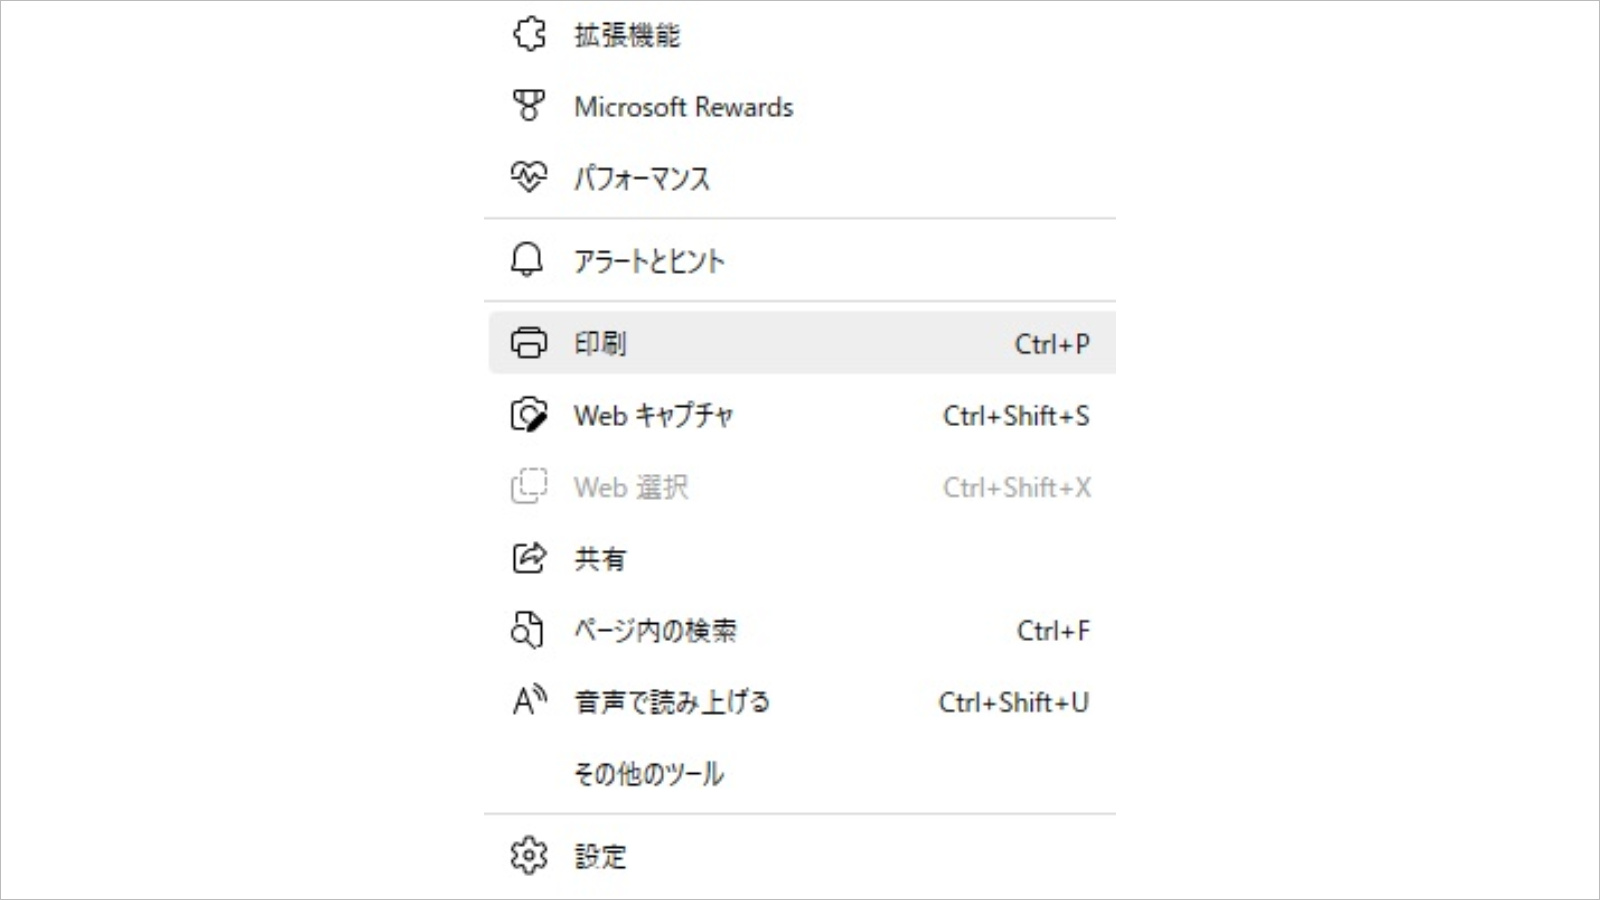Image resolution: width=1600 pixels, height=900 pixels.
Task: Click the dashed Web 選択 icon
Action: point(529,487)
